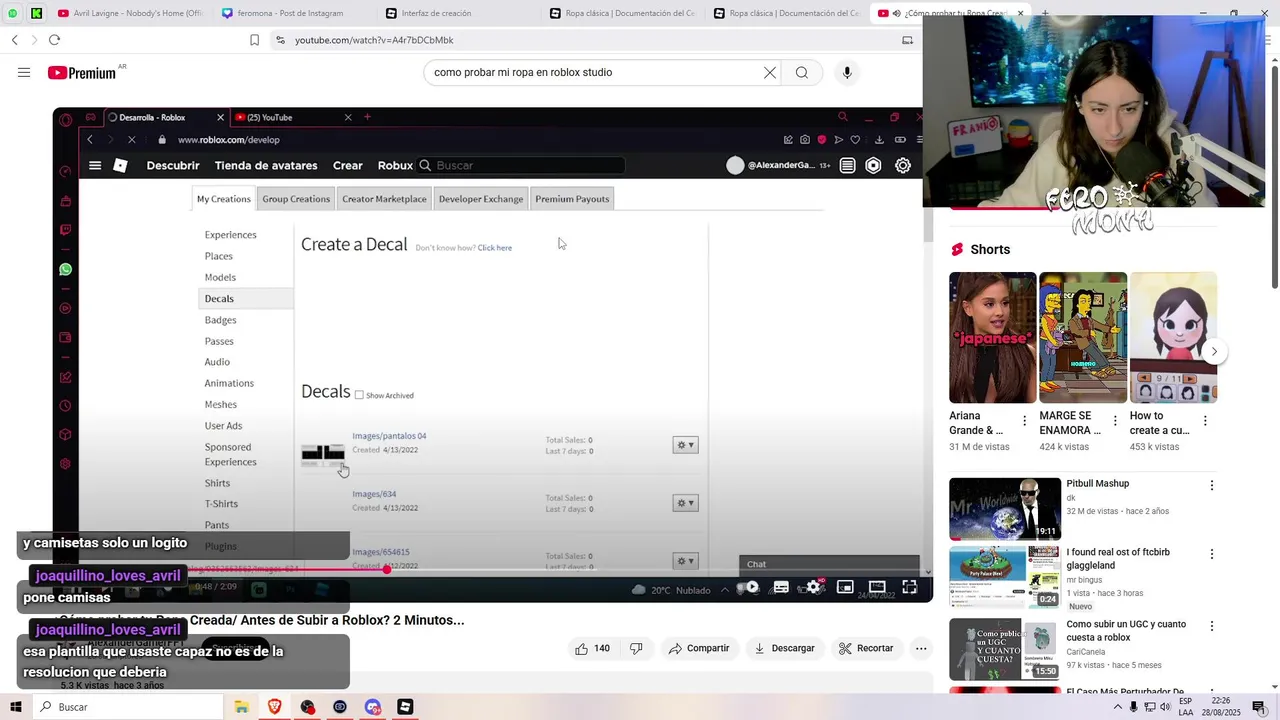1280x720 pixels.
Task: Go back in browser history
Action: (15, 40)
